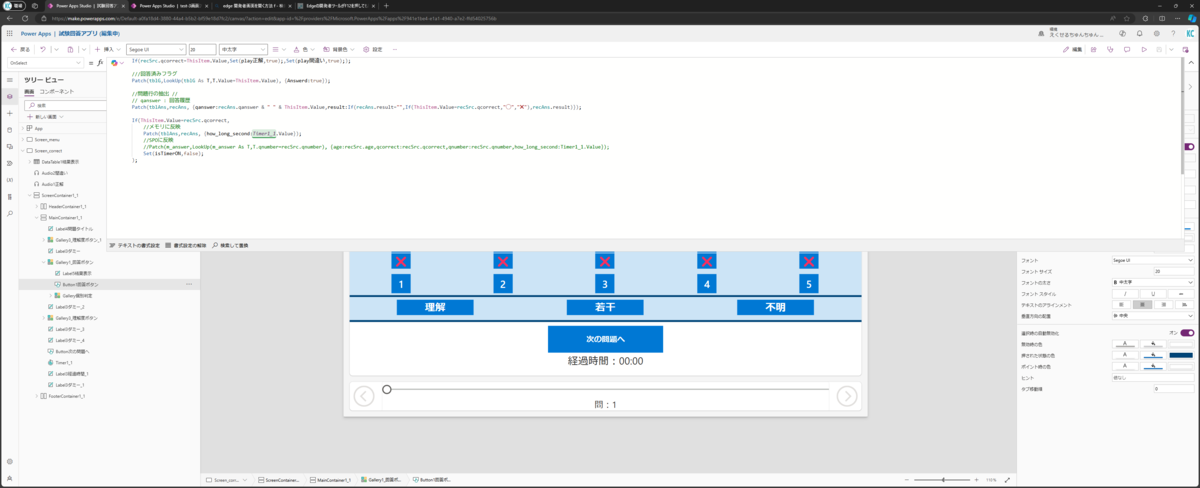1200x488 pixels.
Task: Click Find and replace (検索して置換) below the formula
Action: click(x=230, y=244)
